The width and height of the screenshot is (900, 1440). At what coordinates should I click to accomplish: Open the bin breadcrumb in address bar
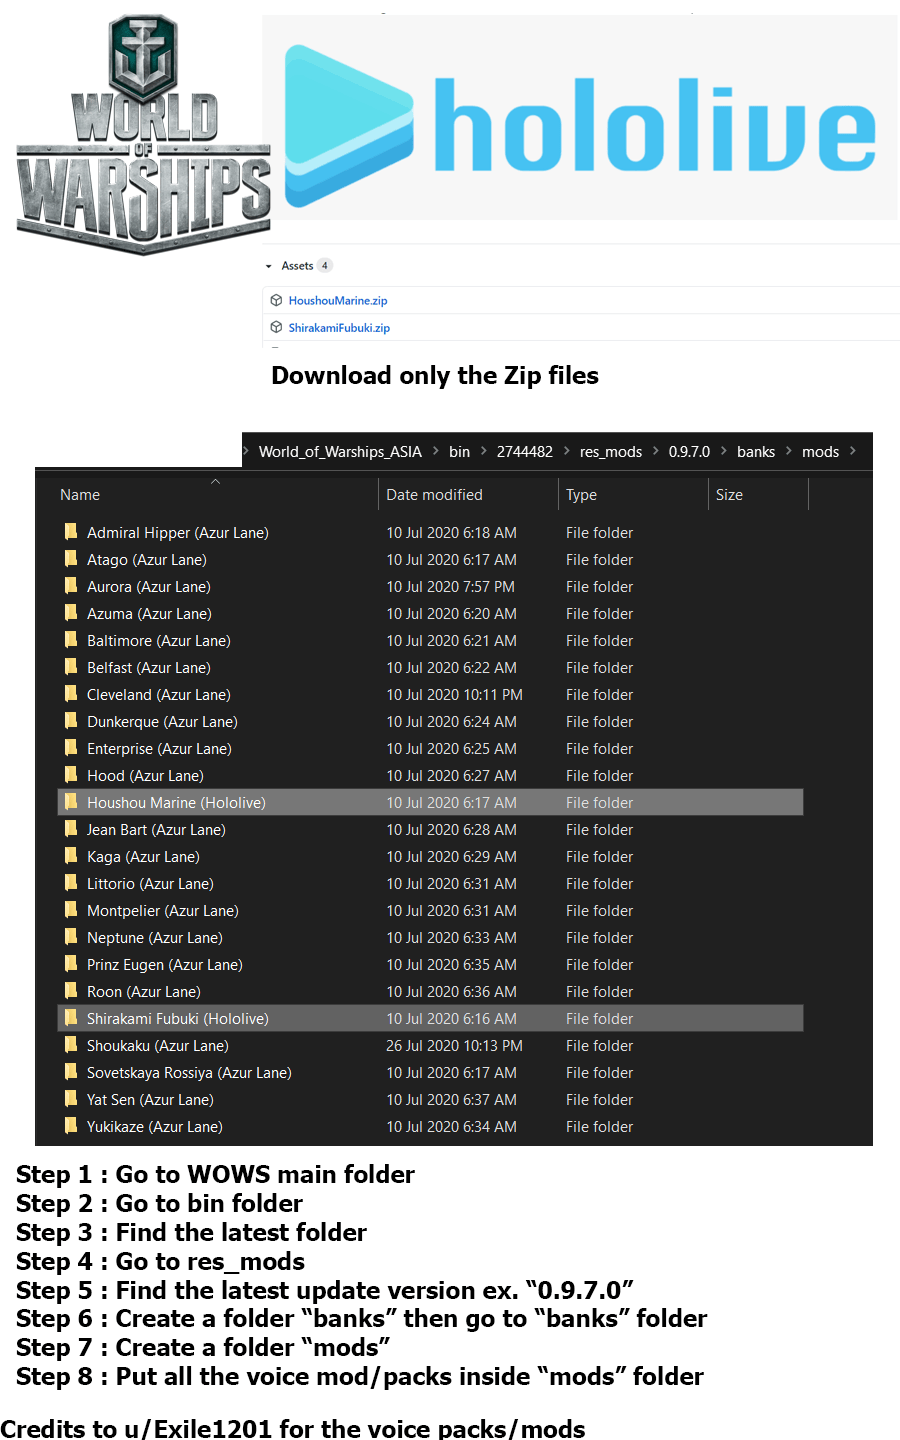click(x=459, y=452)
